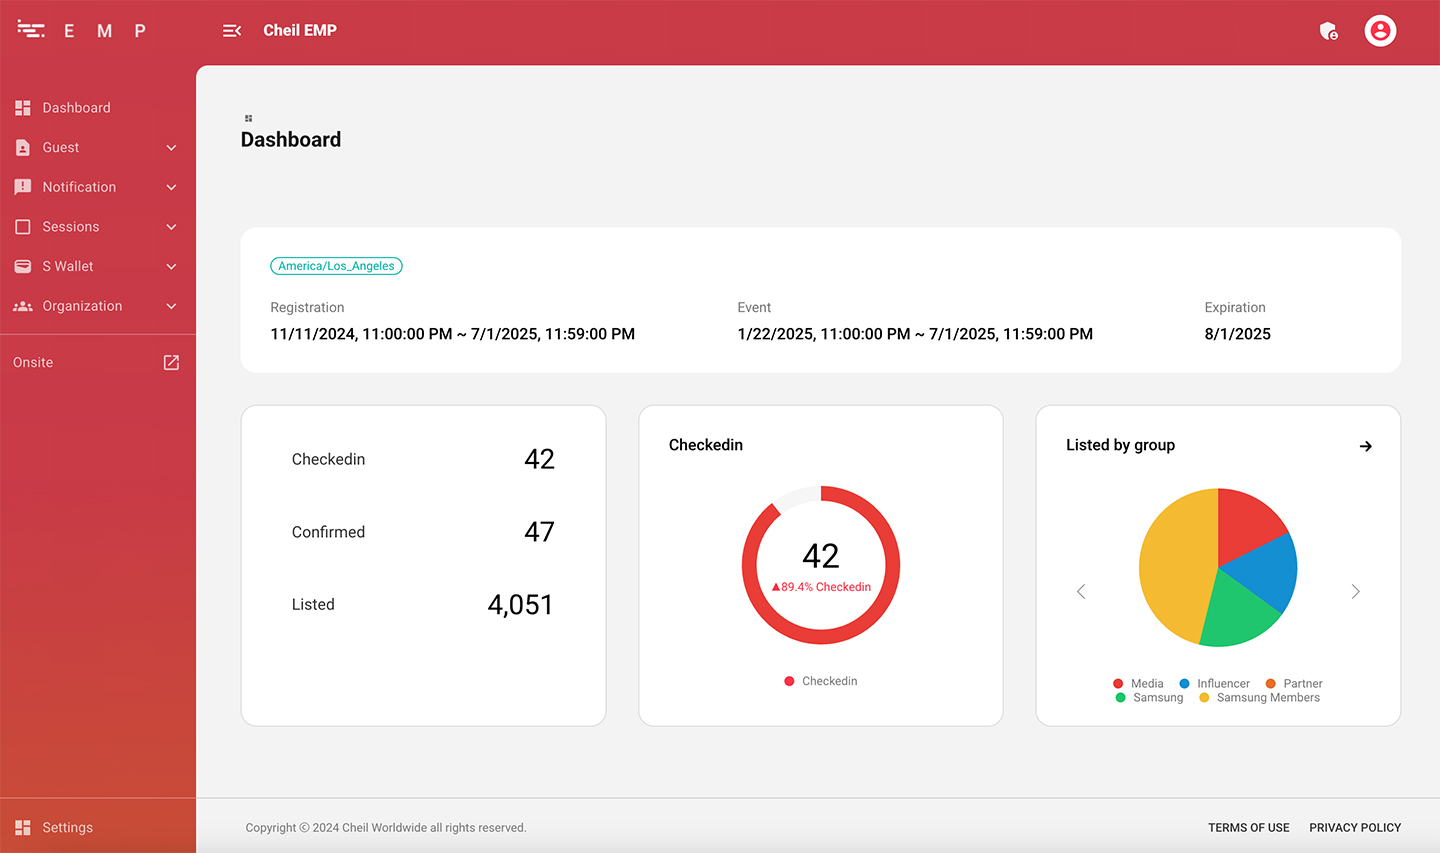This screenshot has height=853, width=1440.
Task: Click the Onsite external link icon
Action: (x=171, y=362)
